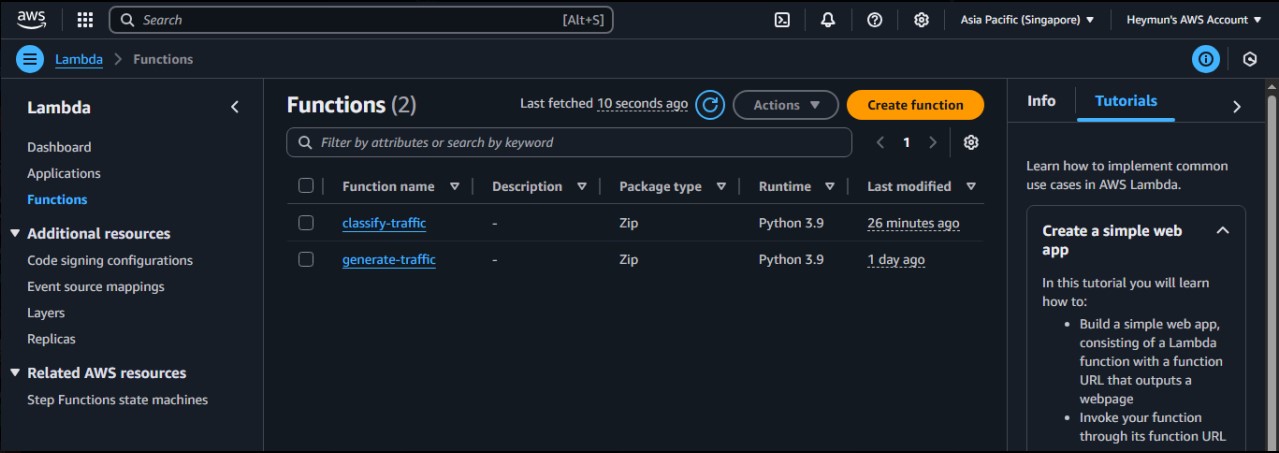Check the classify-traffic function row
This screenshot has height=453, width=1279.
tap(306, 223)
